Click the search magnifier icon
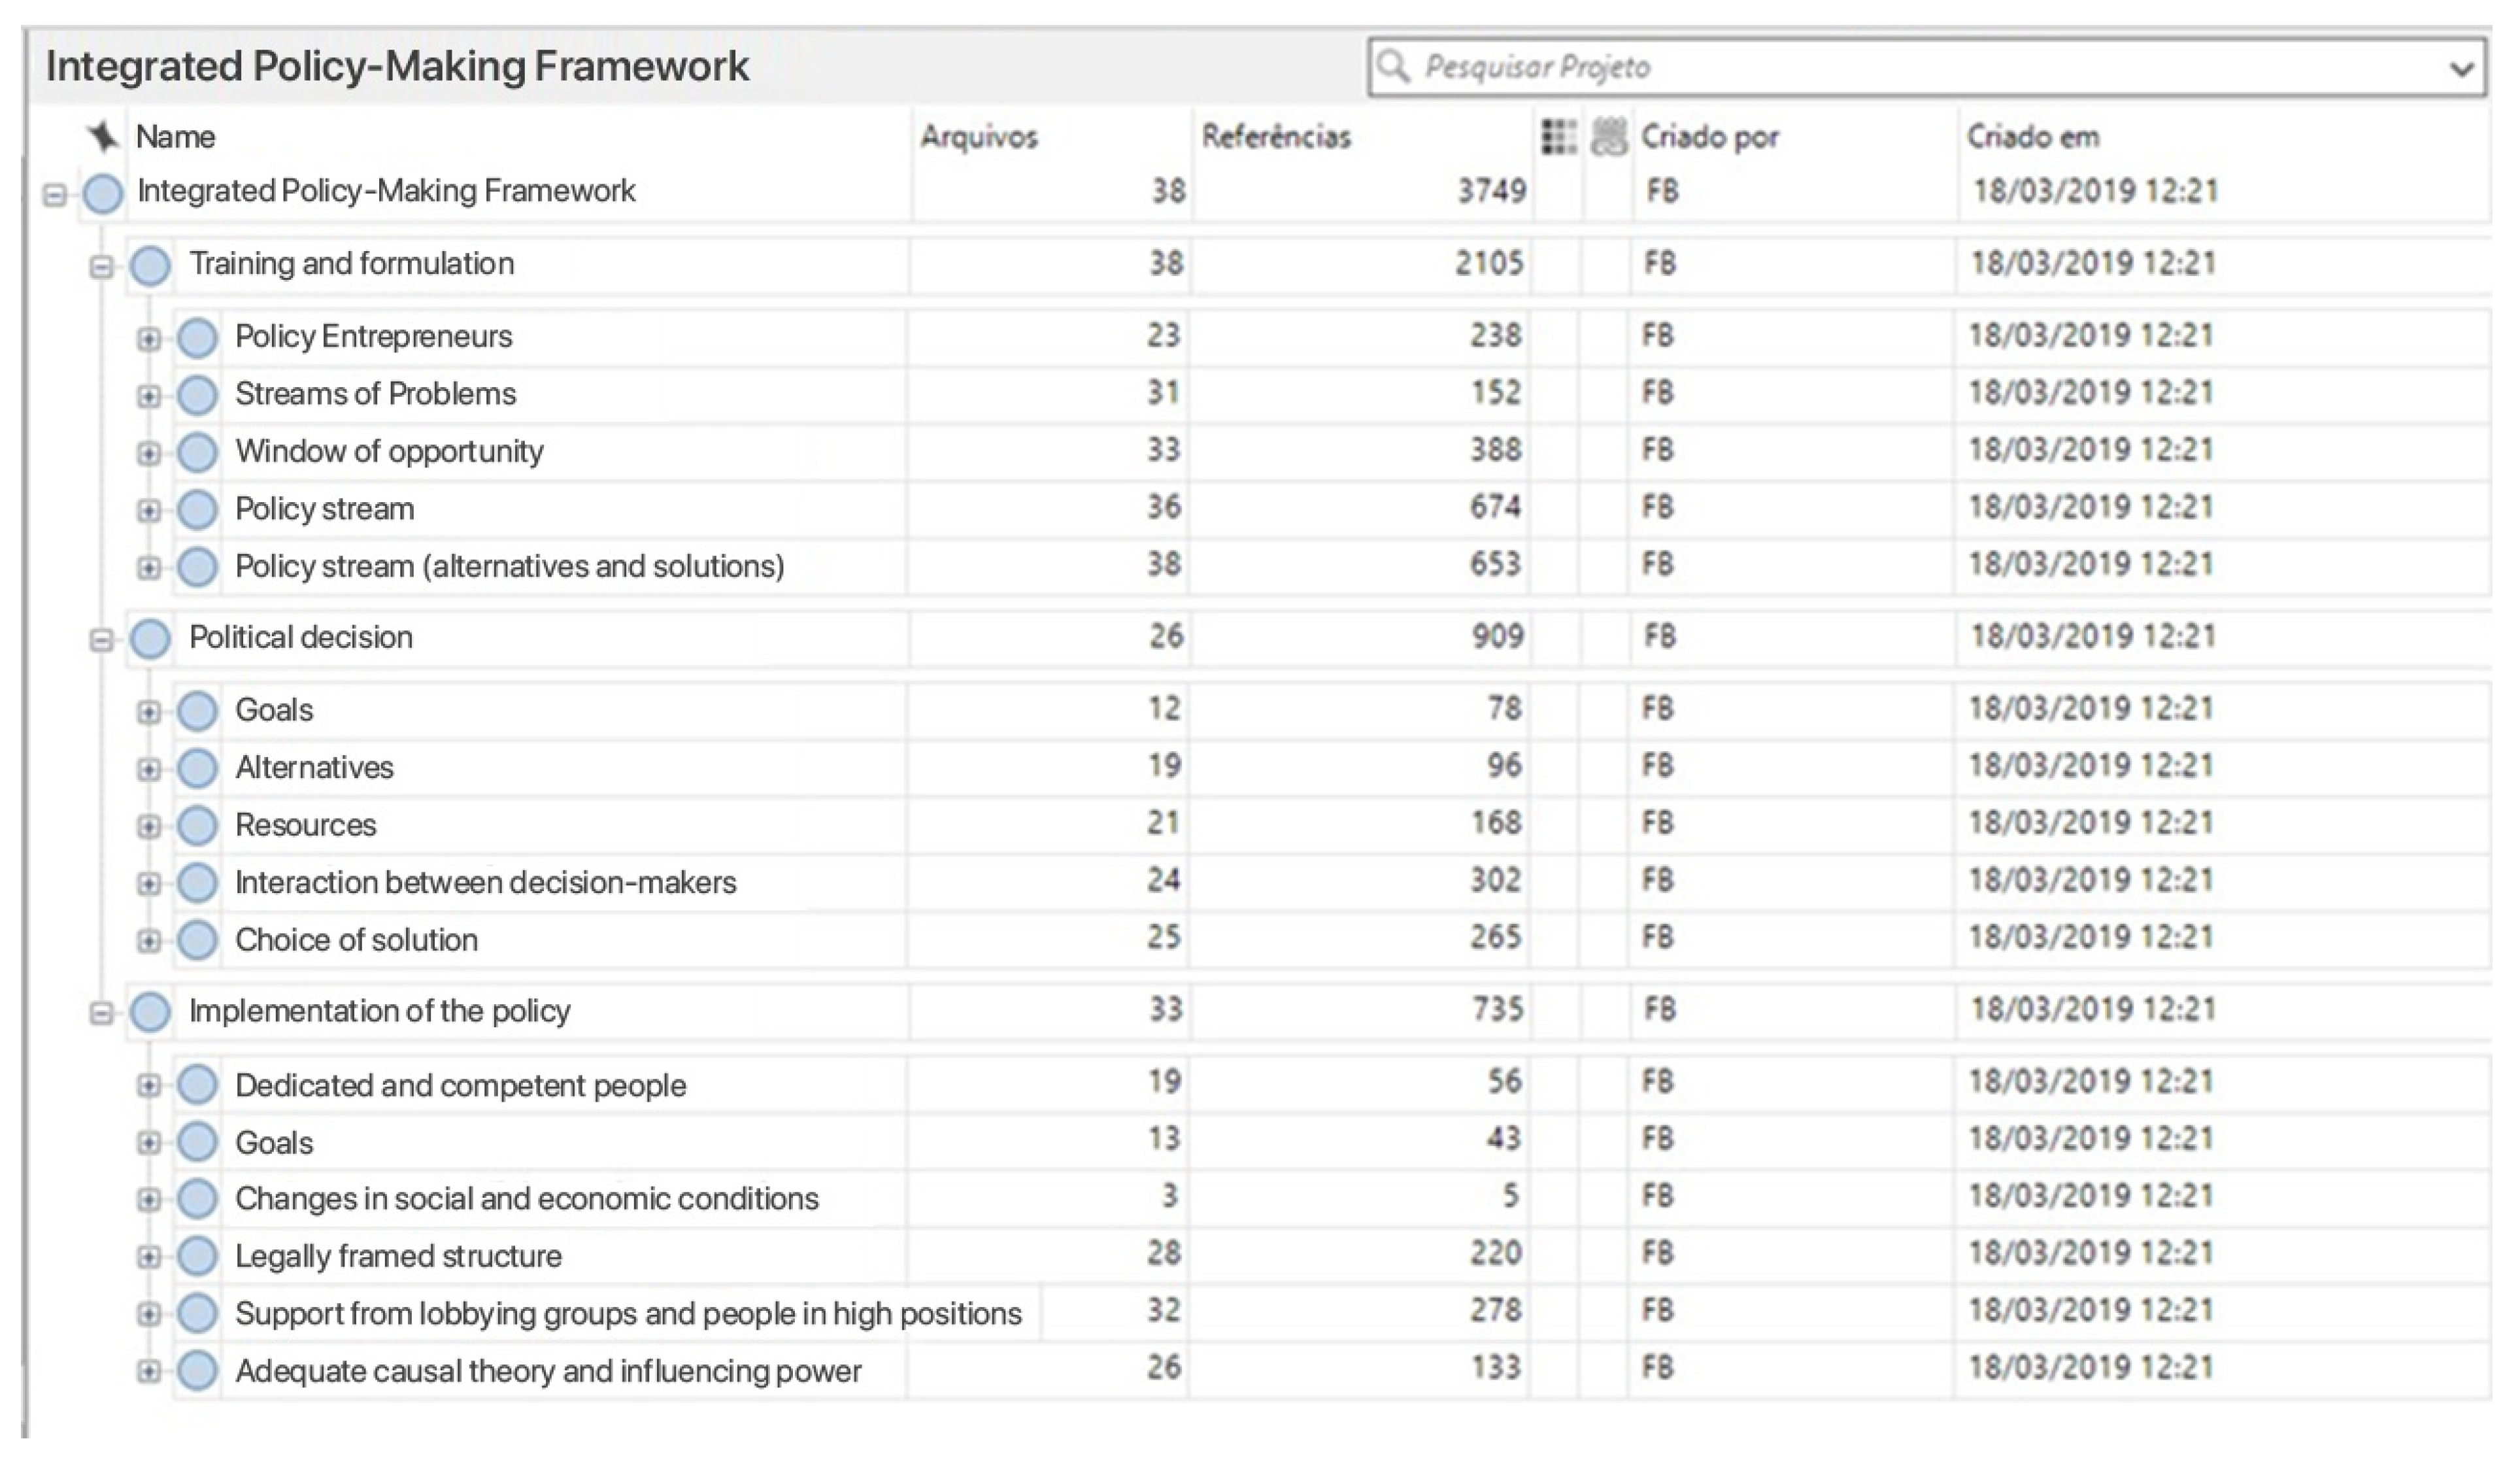The height and width of the screenshot is (1458, 2520). [1392, 67]
